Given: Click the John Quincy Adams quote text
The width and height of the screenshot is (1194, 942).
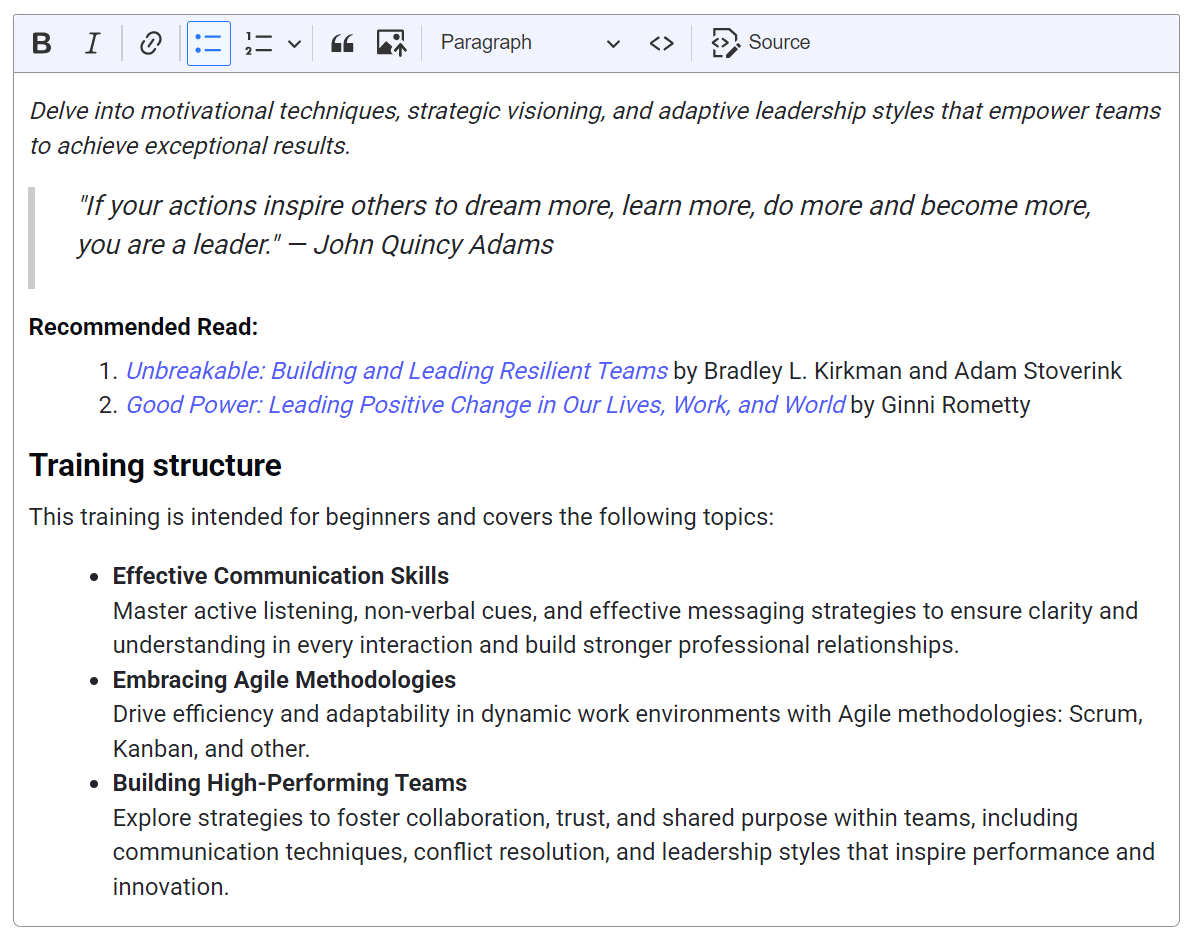Looking at the screenshot, I should point(584,225).
